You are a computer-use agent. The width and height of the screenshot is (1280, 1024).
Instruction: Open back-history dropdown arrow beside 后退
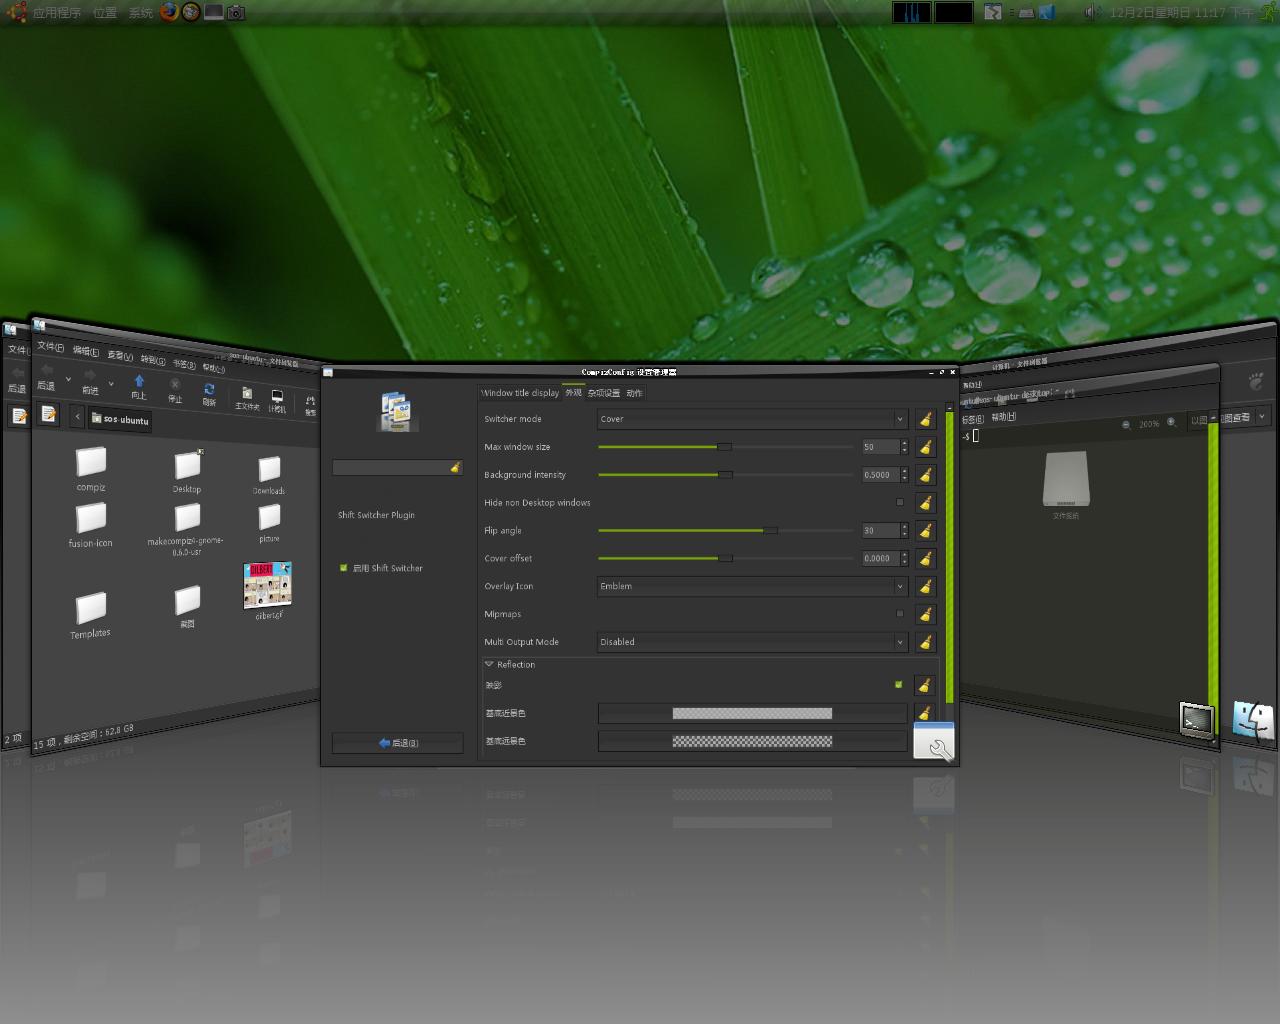(69, 380)
